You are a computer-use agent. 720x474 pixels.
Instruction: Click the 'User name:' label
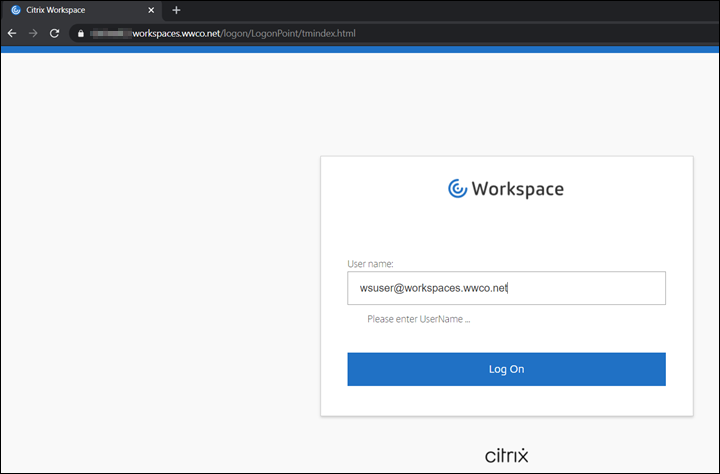coord(370,264)
